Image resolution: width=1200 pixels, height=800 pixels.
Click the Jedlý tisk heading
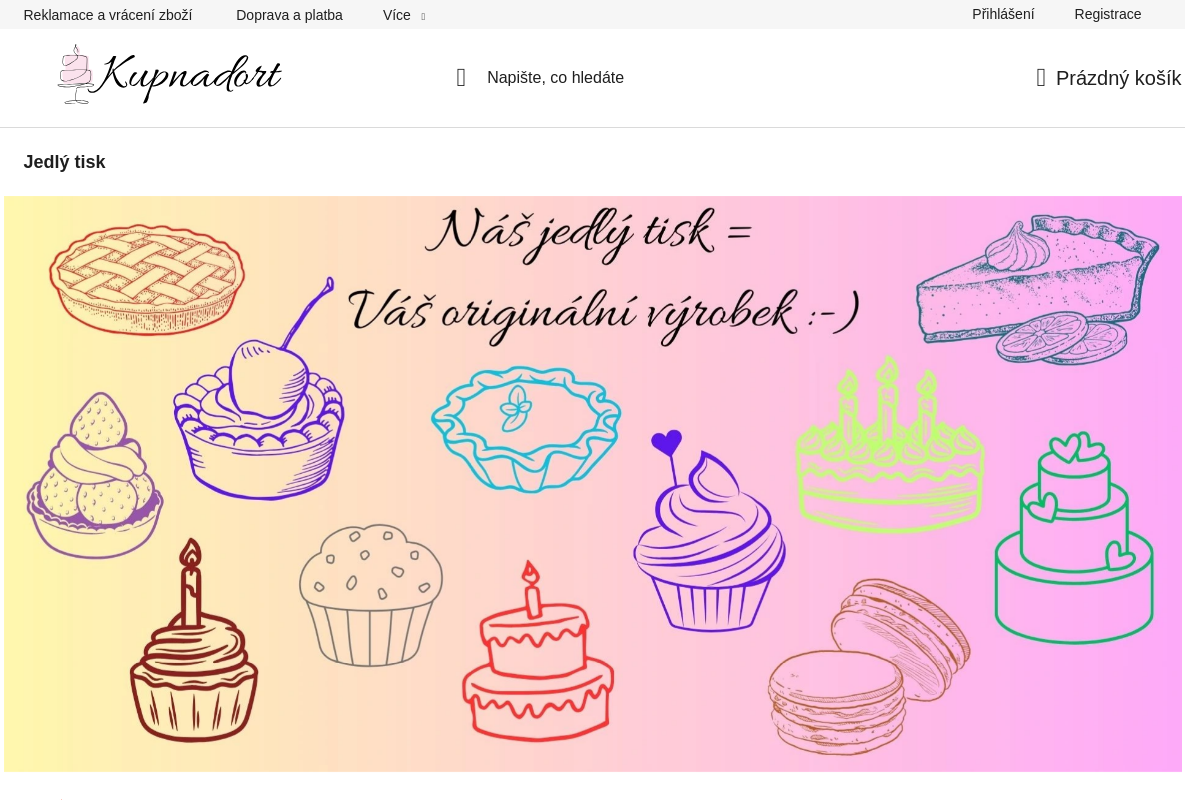point(65,162)
